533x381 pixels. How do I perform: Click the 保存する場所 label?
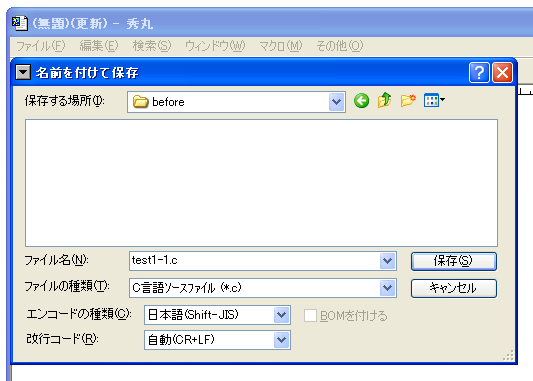(x=65, y=101)
